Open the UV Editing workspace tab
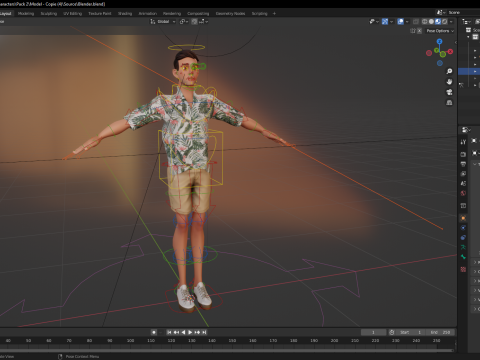 72,14
